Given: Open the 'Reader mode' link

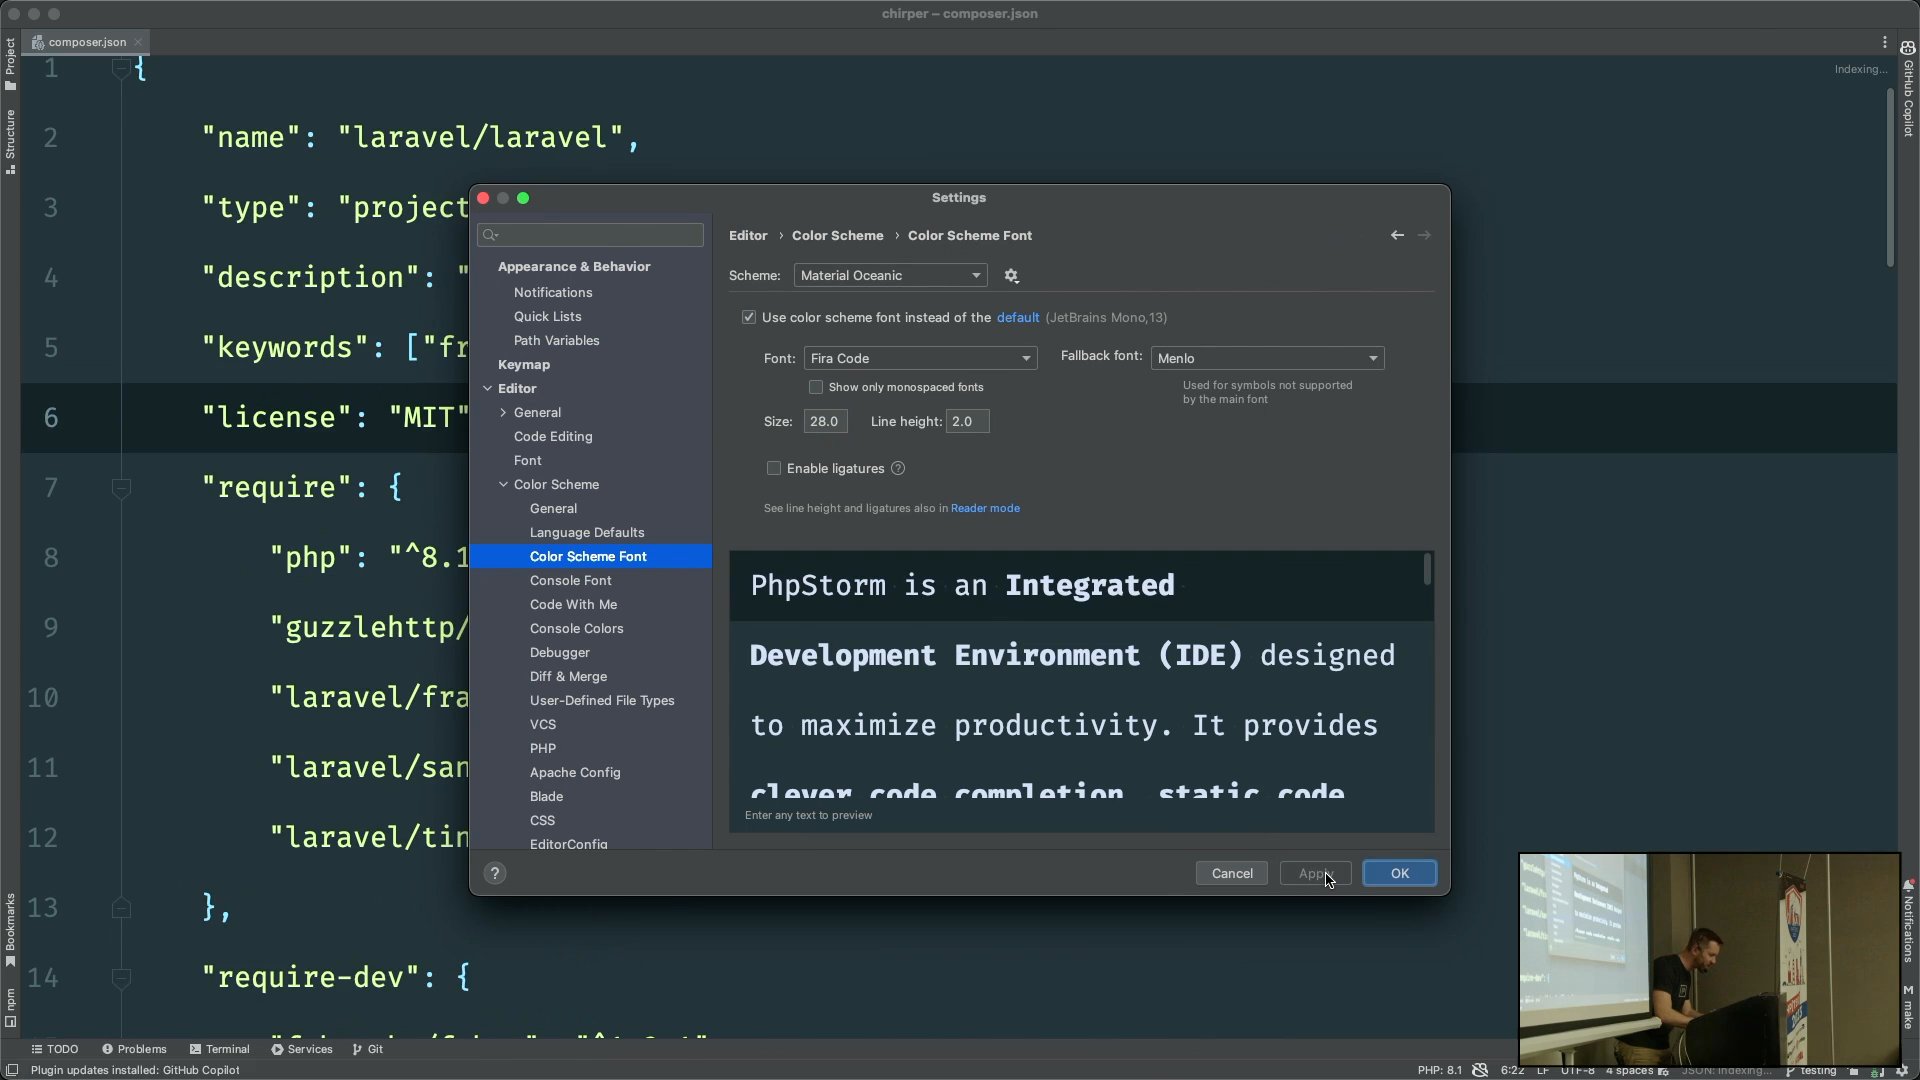Looking at the screenshot, I should point(985,508).
